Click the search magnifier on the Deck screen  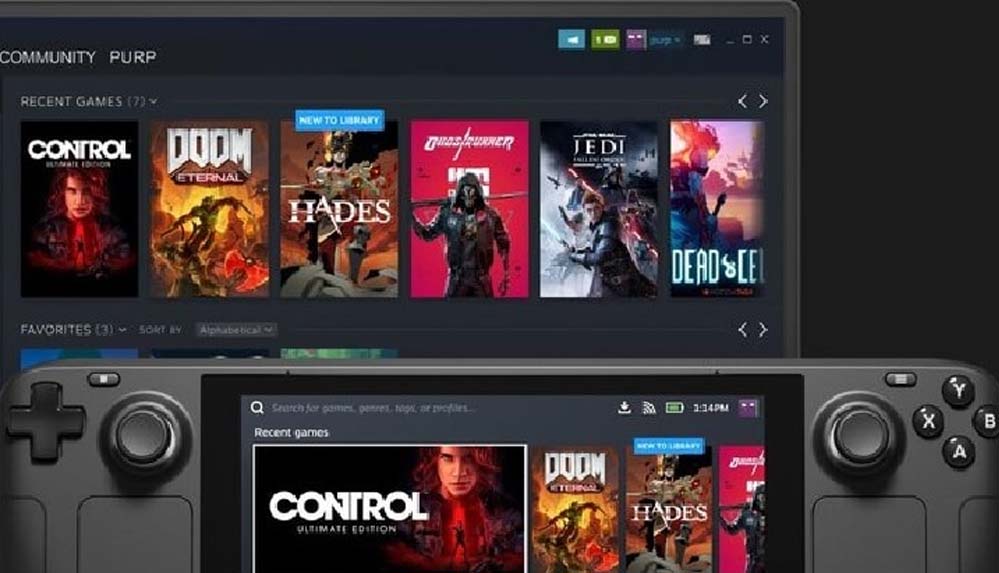coord(257,407)
